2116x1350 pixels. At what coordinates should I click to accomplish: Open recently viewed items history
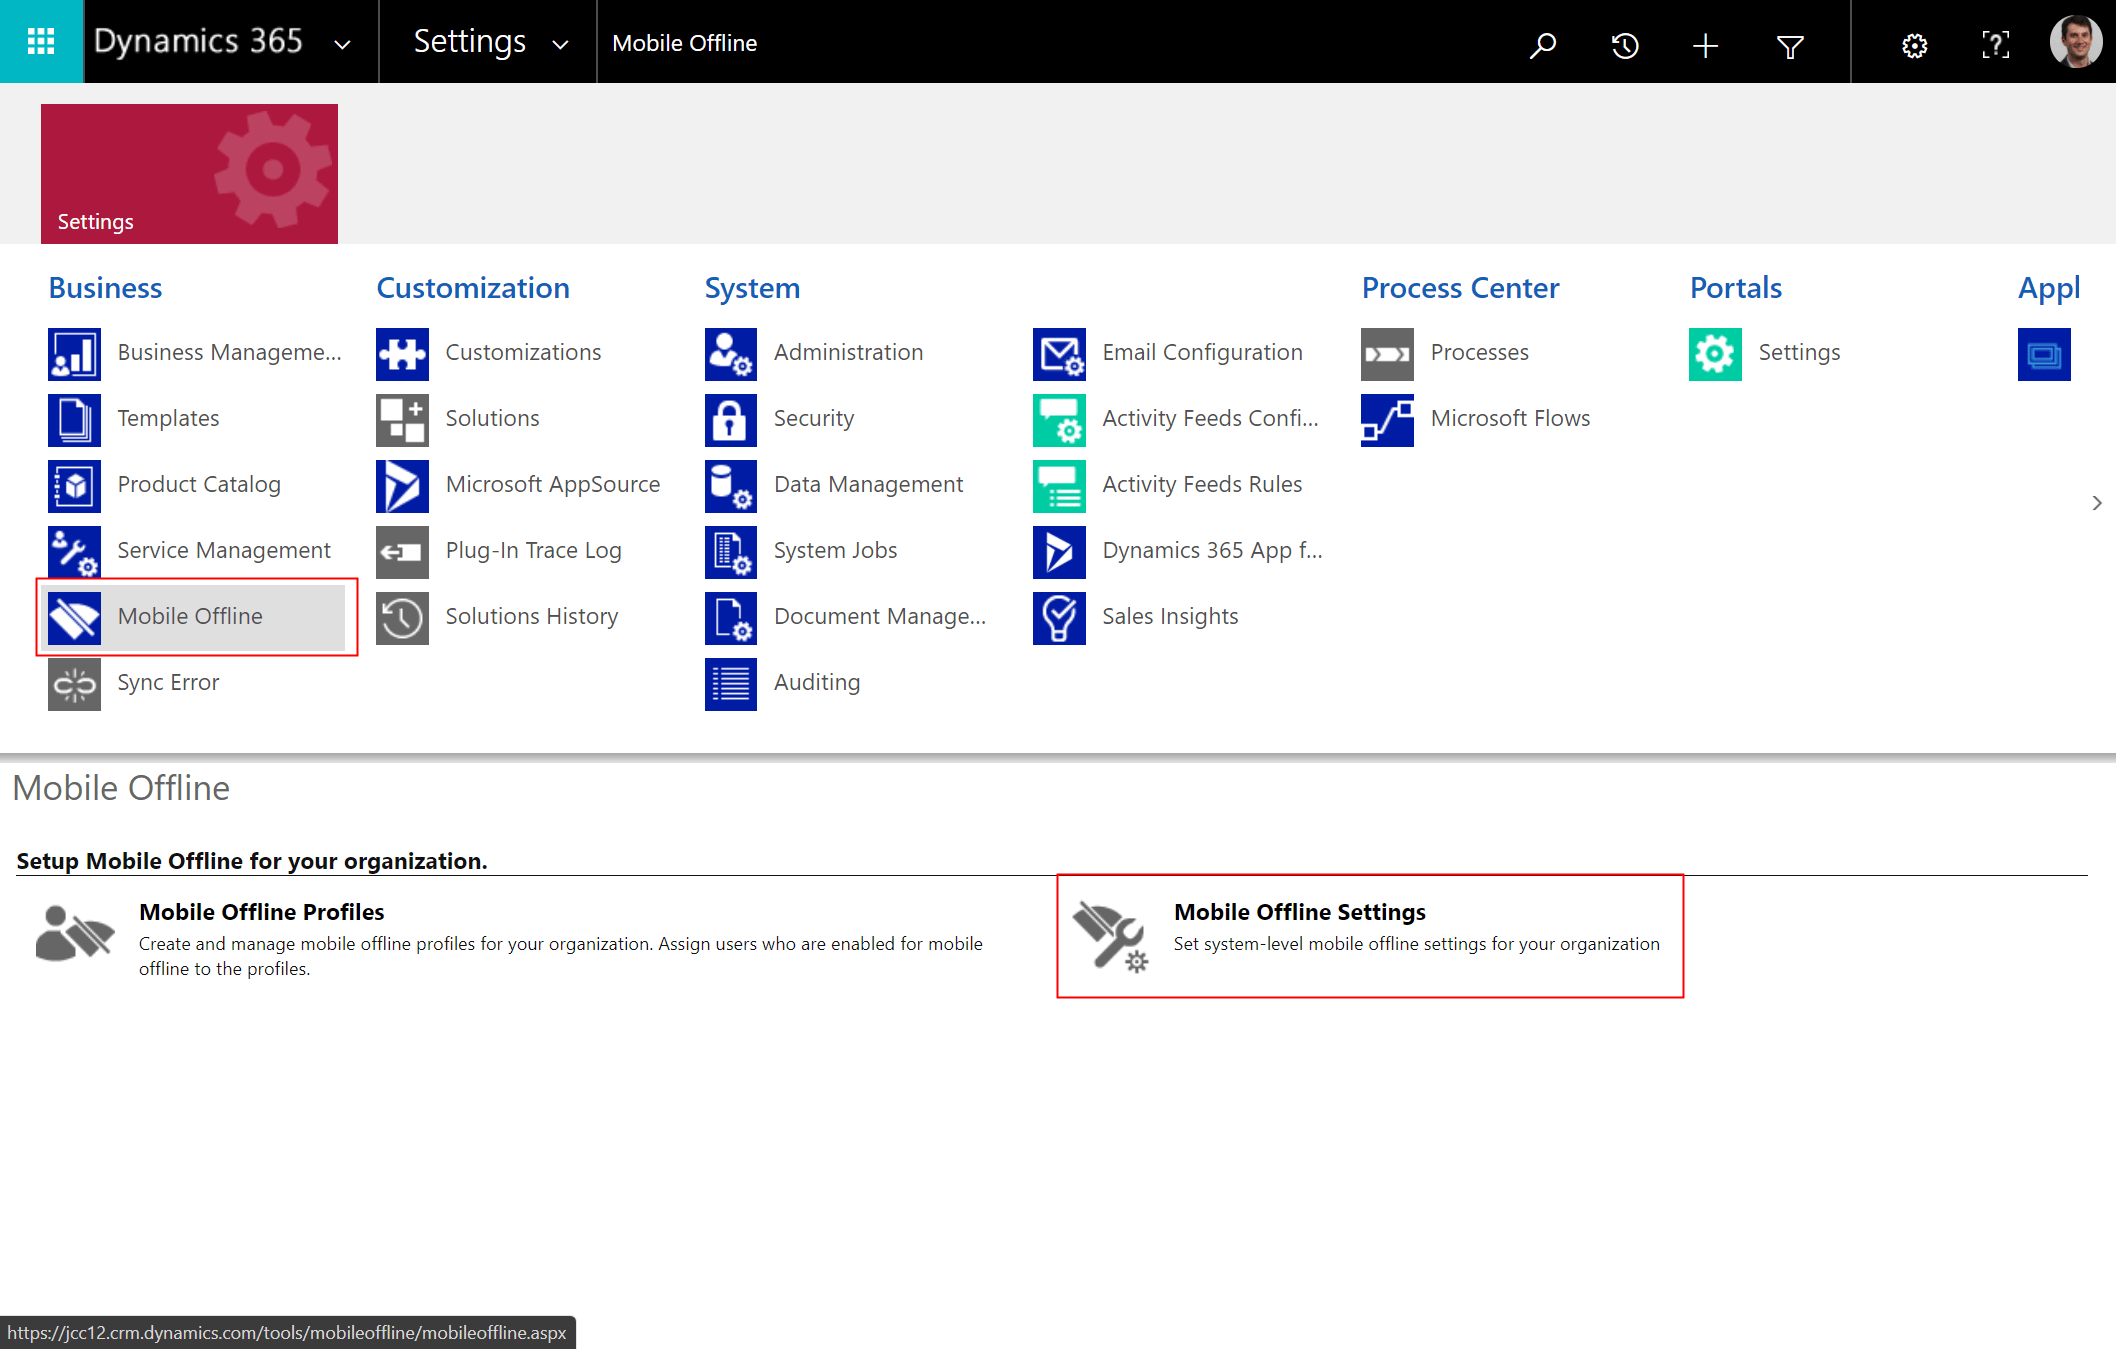(x=1625, y=44)
